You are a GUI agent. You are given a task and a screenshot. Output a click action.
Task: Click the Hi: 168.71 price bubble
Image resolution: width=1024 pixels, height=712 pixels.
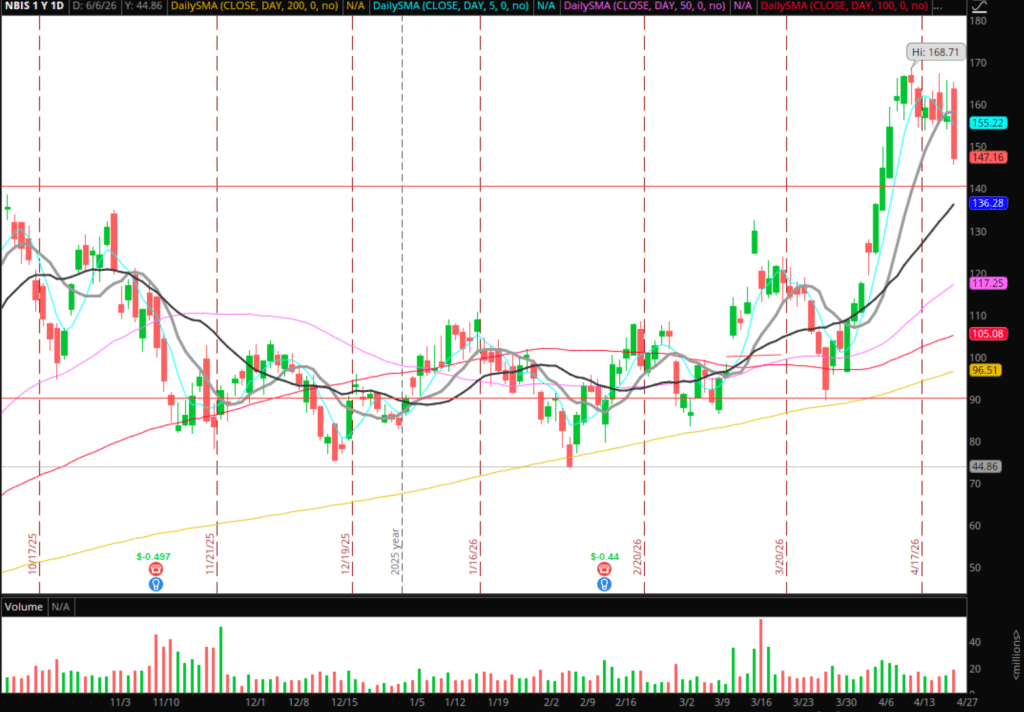click(934, 51)
